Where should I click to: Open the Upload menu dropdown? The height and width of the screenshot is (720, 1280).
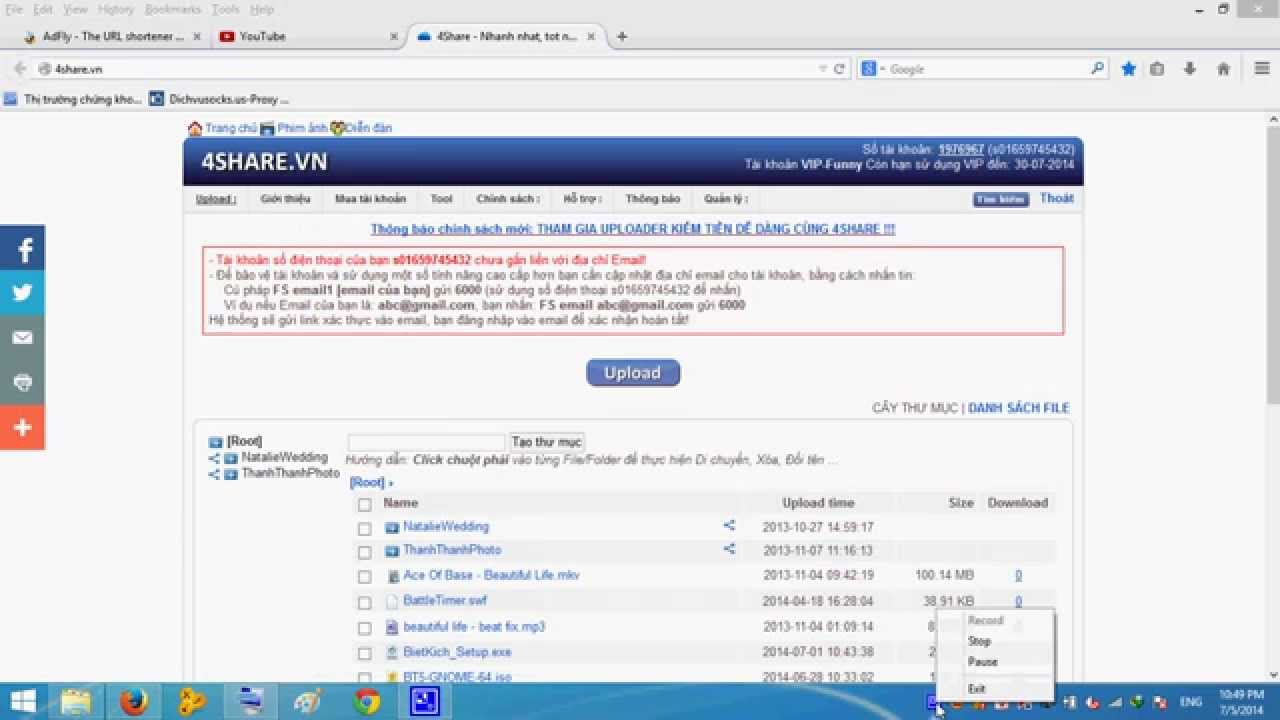coord(215,199)
